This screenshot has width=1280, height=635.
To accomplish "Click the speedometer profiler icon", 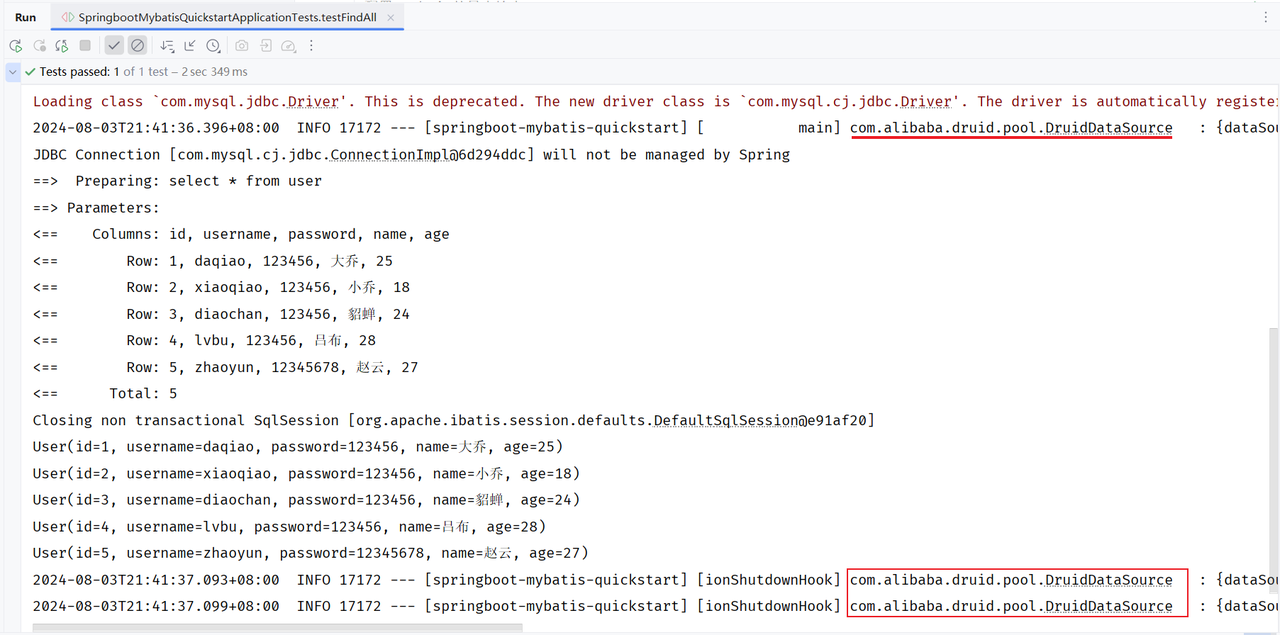I will pyautogui.click(x=289, y=46).
